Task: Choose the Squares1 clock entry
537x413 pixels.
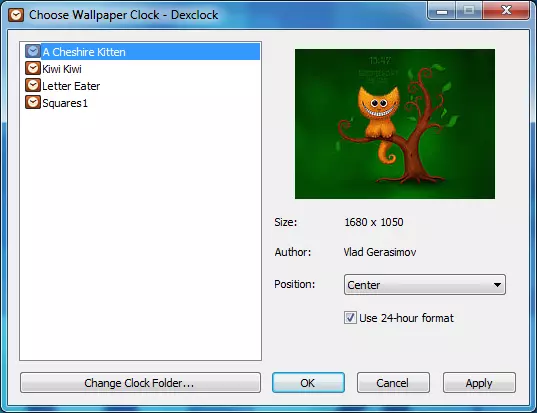Action: [x=65, y=103]
